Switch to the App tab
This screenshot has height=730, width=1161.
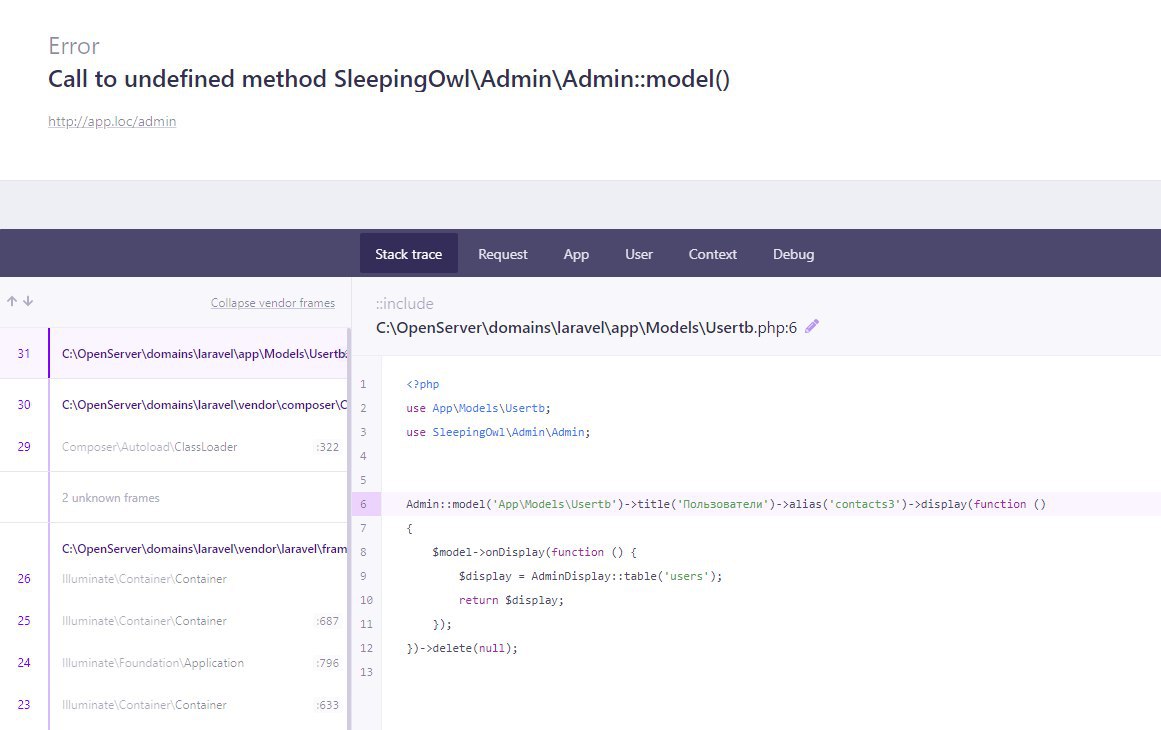pos(576,254)
